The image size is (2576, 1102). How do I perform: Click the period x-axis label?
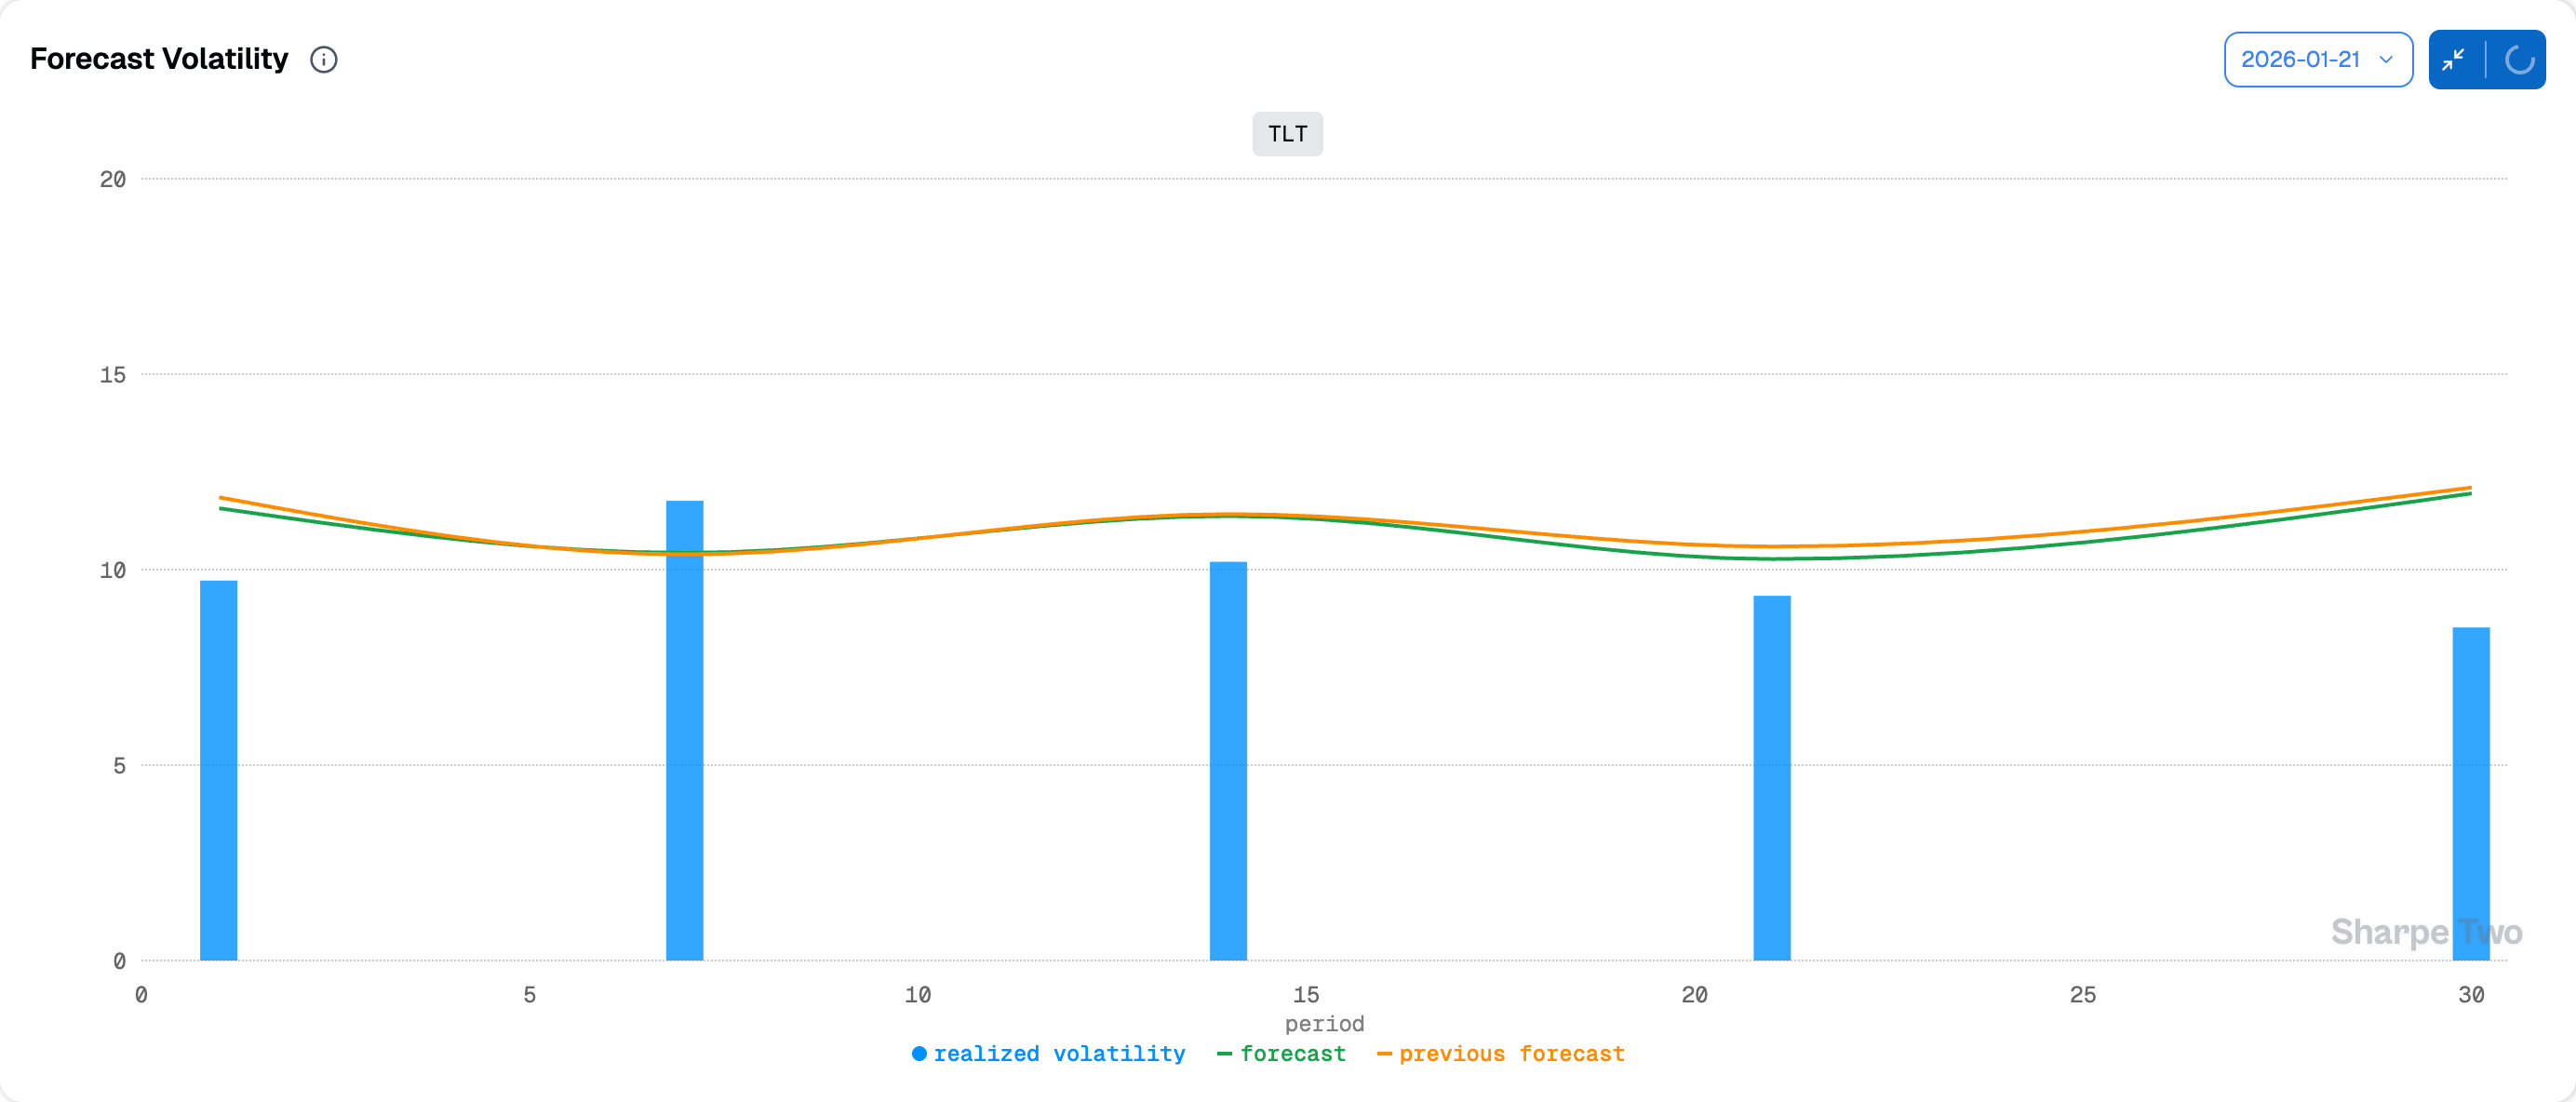pyautogui.click(x=1324, y=1023)
